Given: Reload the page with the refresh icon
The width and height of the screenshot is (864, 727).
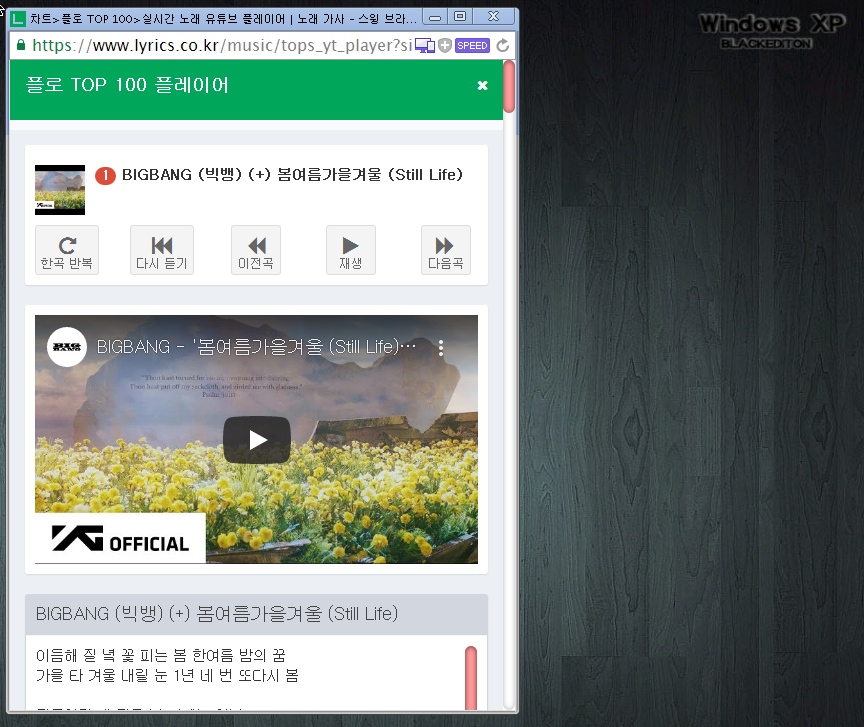Looking at the screenshot, I should tap(503, 46).
